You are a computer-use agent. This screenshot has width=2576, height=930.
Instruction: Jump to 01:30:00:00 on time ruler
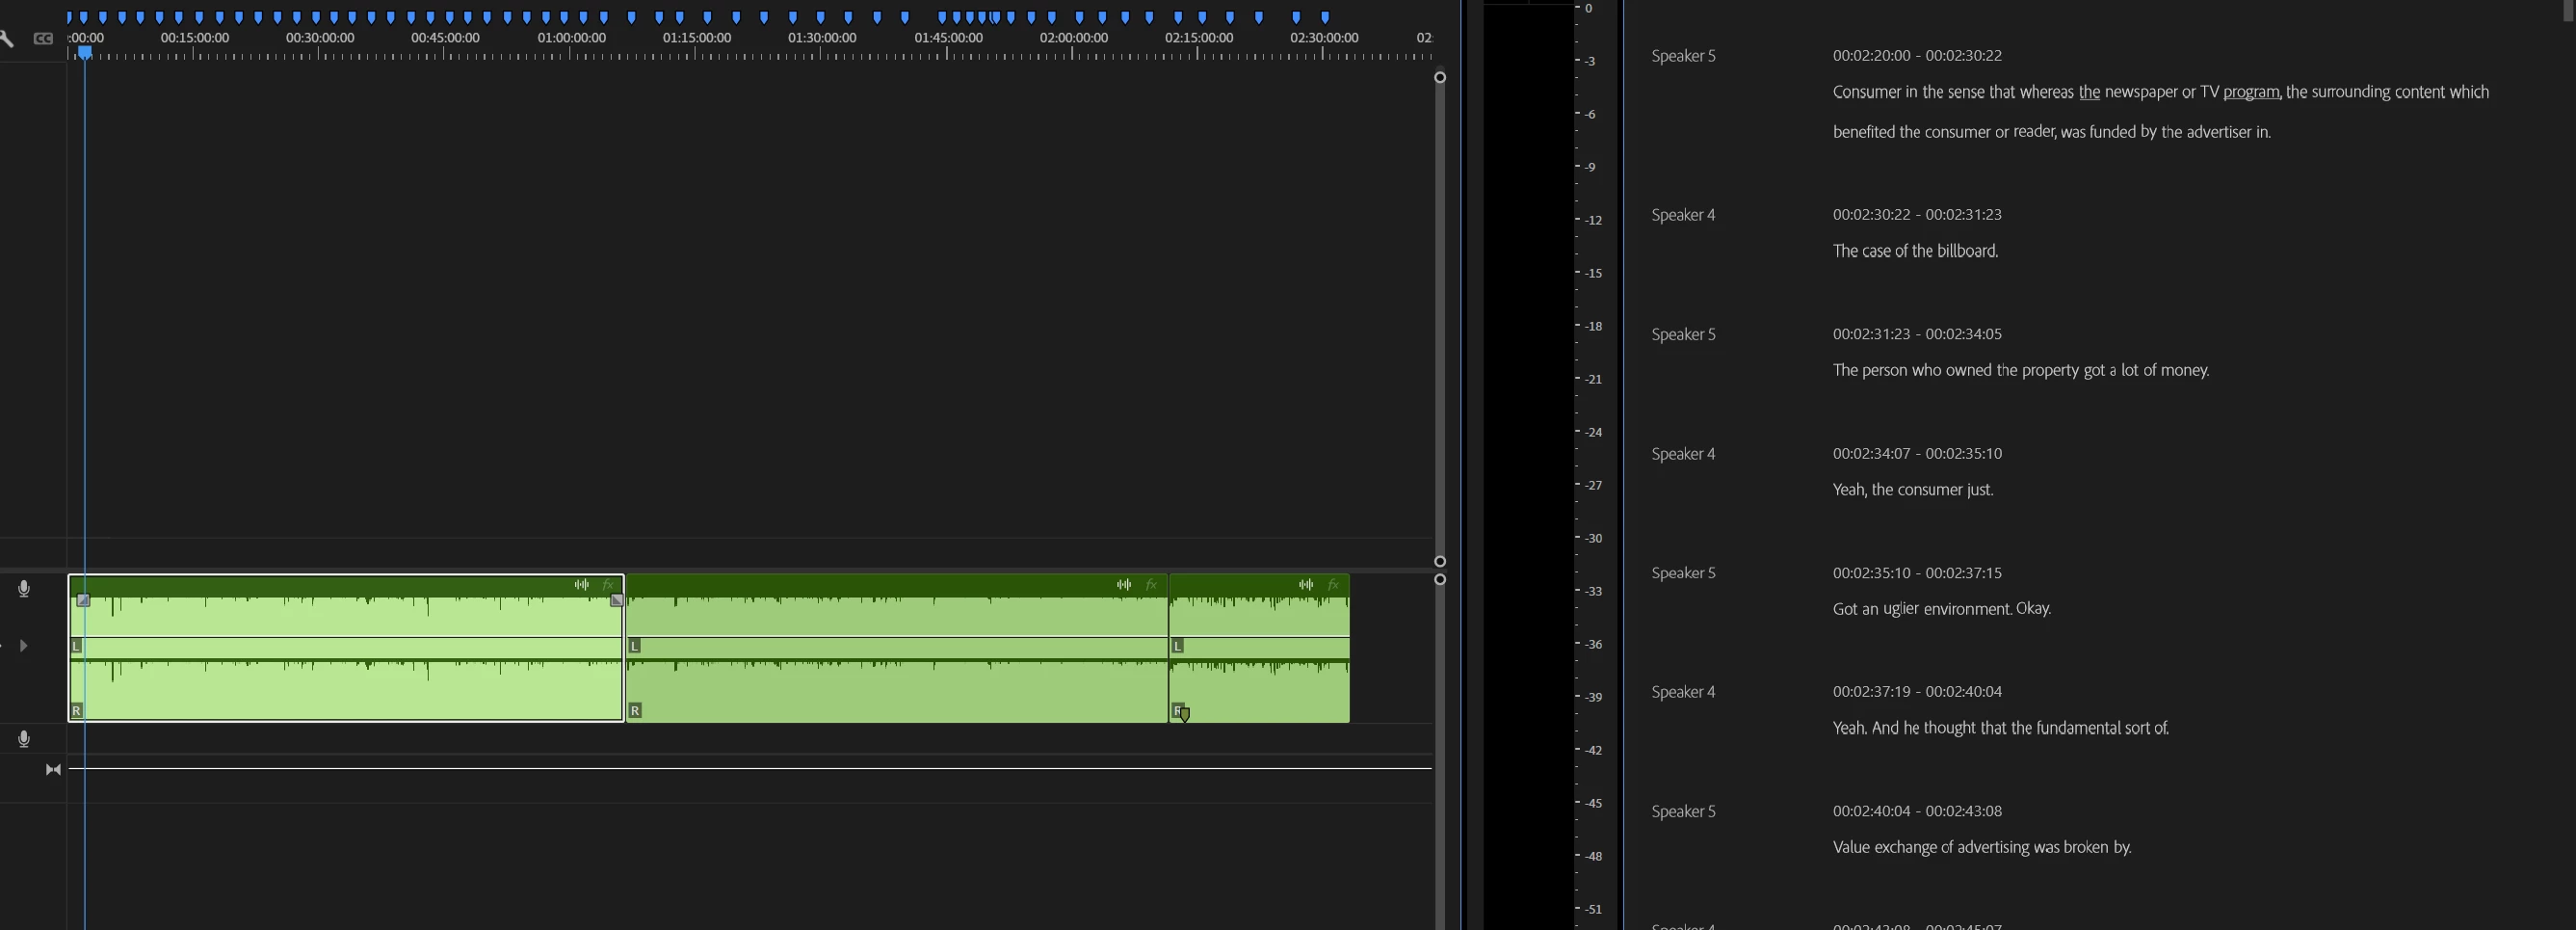pos(822,38)
